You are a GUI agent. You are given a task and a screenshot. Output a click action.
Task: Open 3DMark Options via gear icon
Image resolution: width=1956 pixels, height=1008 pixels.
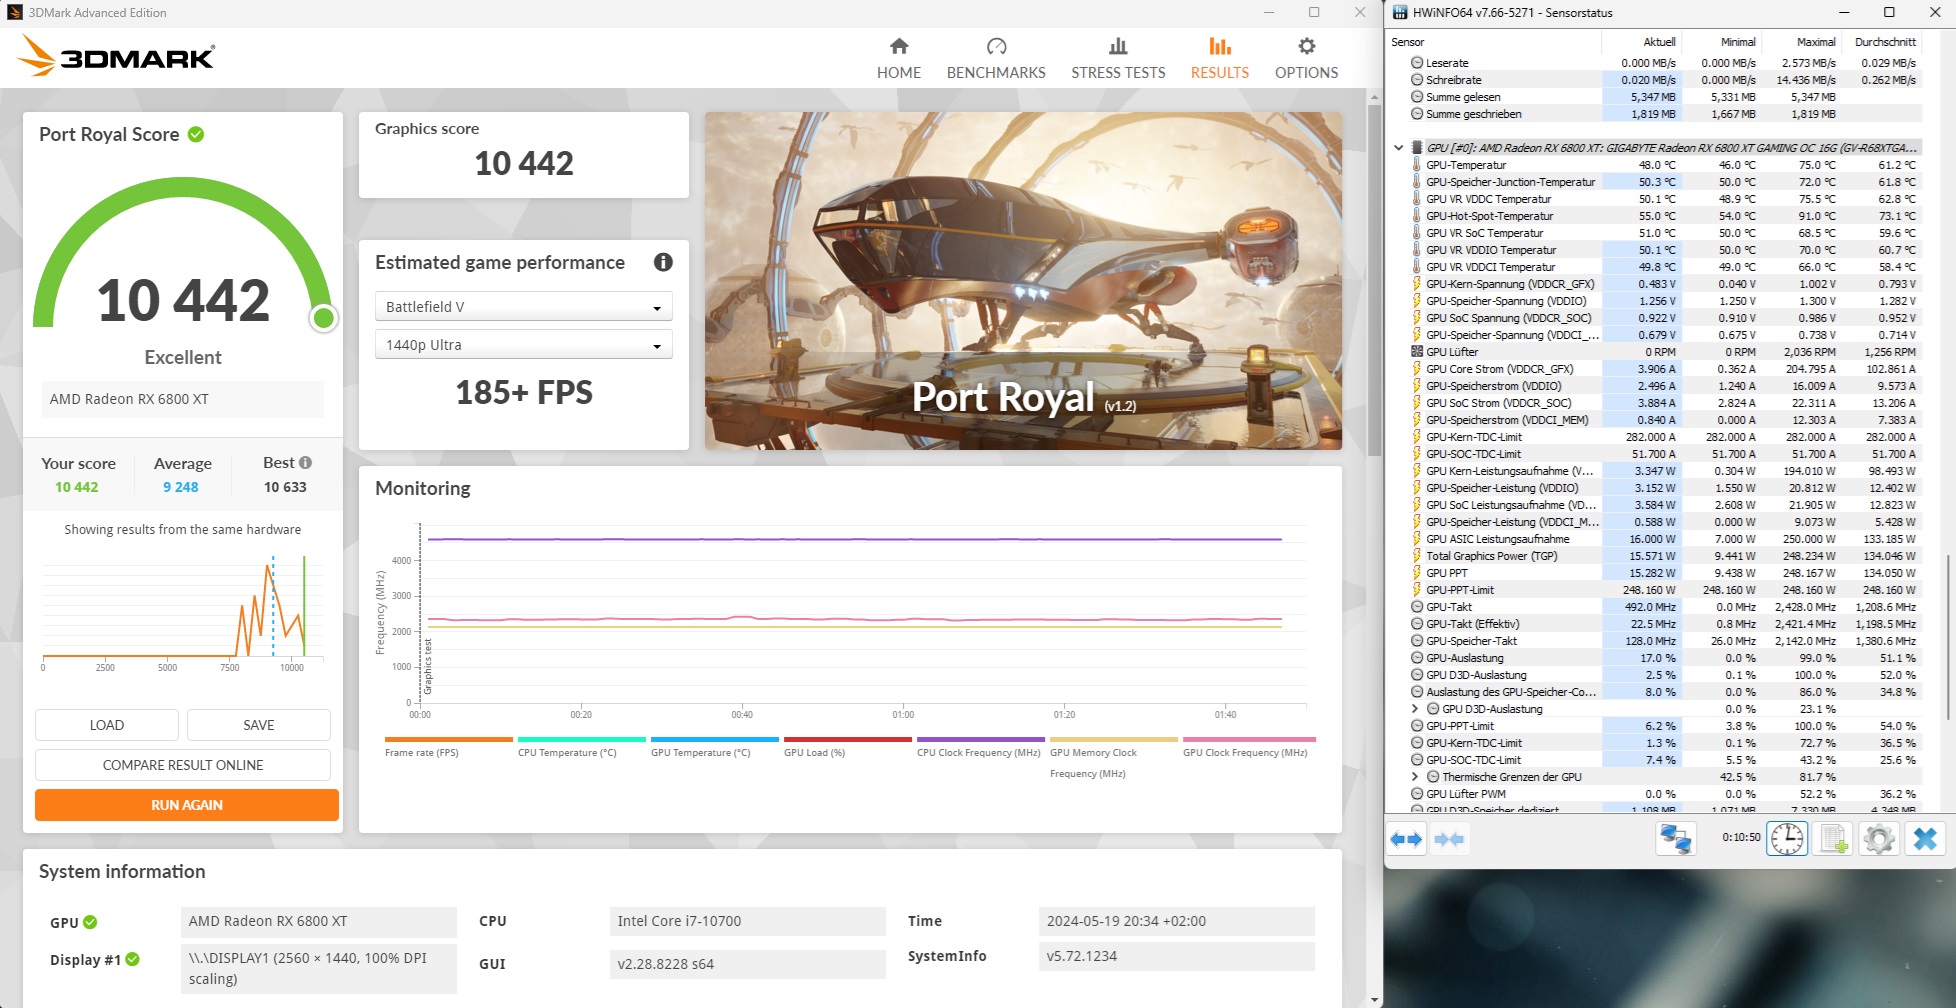pos(1305,57)
